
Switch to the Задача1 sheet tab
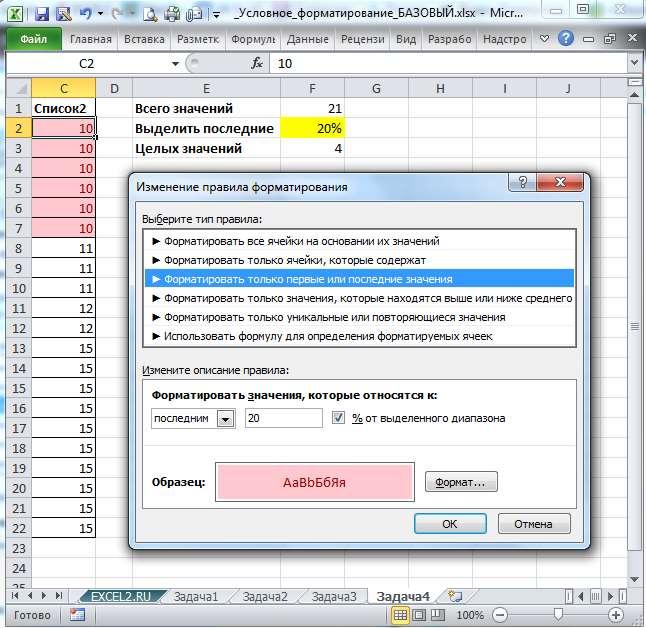(x=196, y=596)
